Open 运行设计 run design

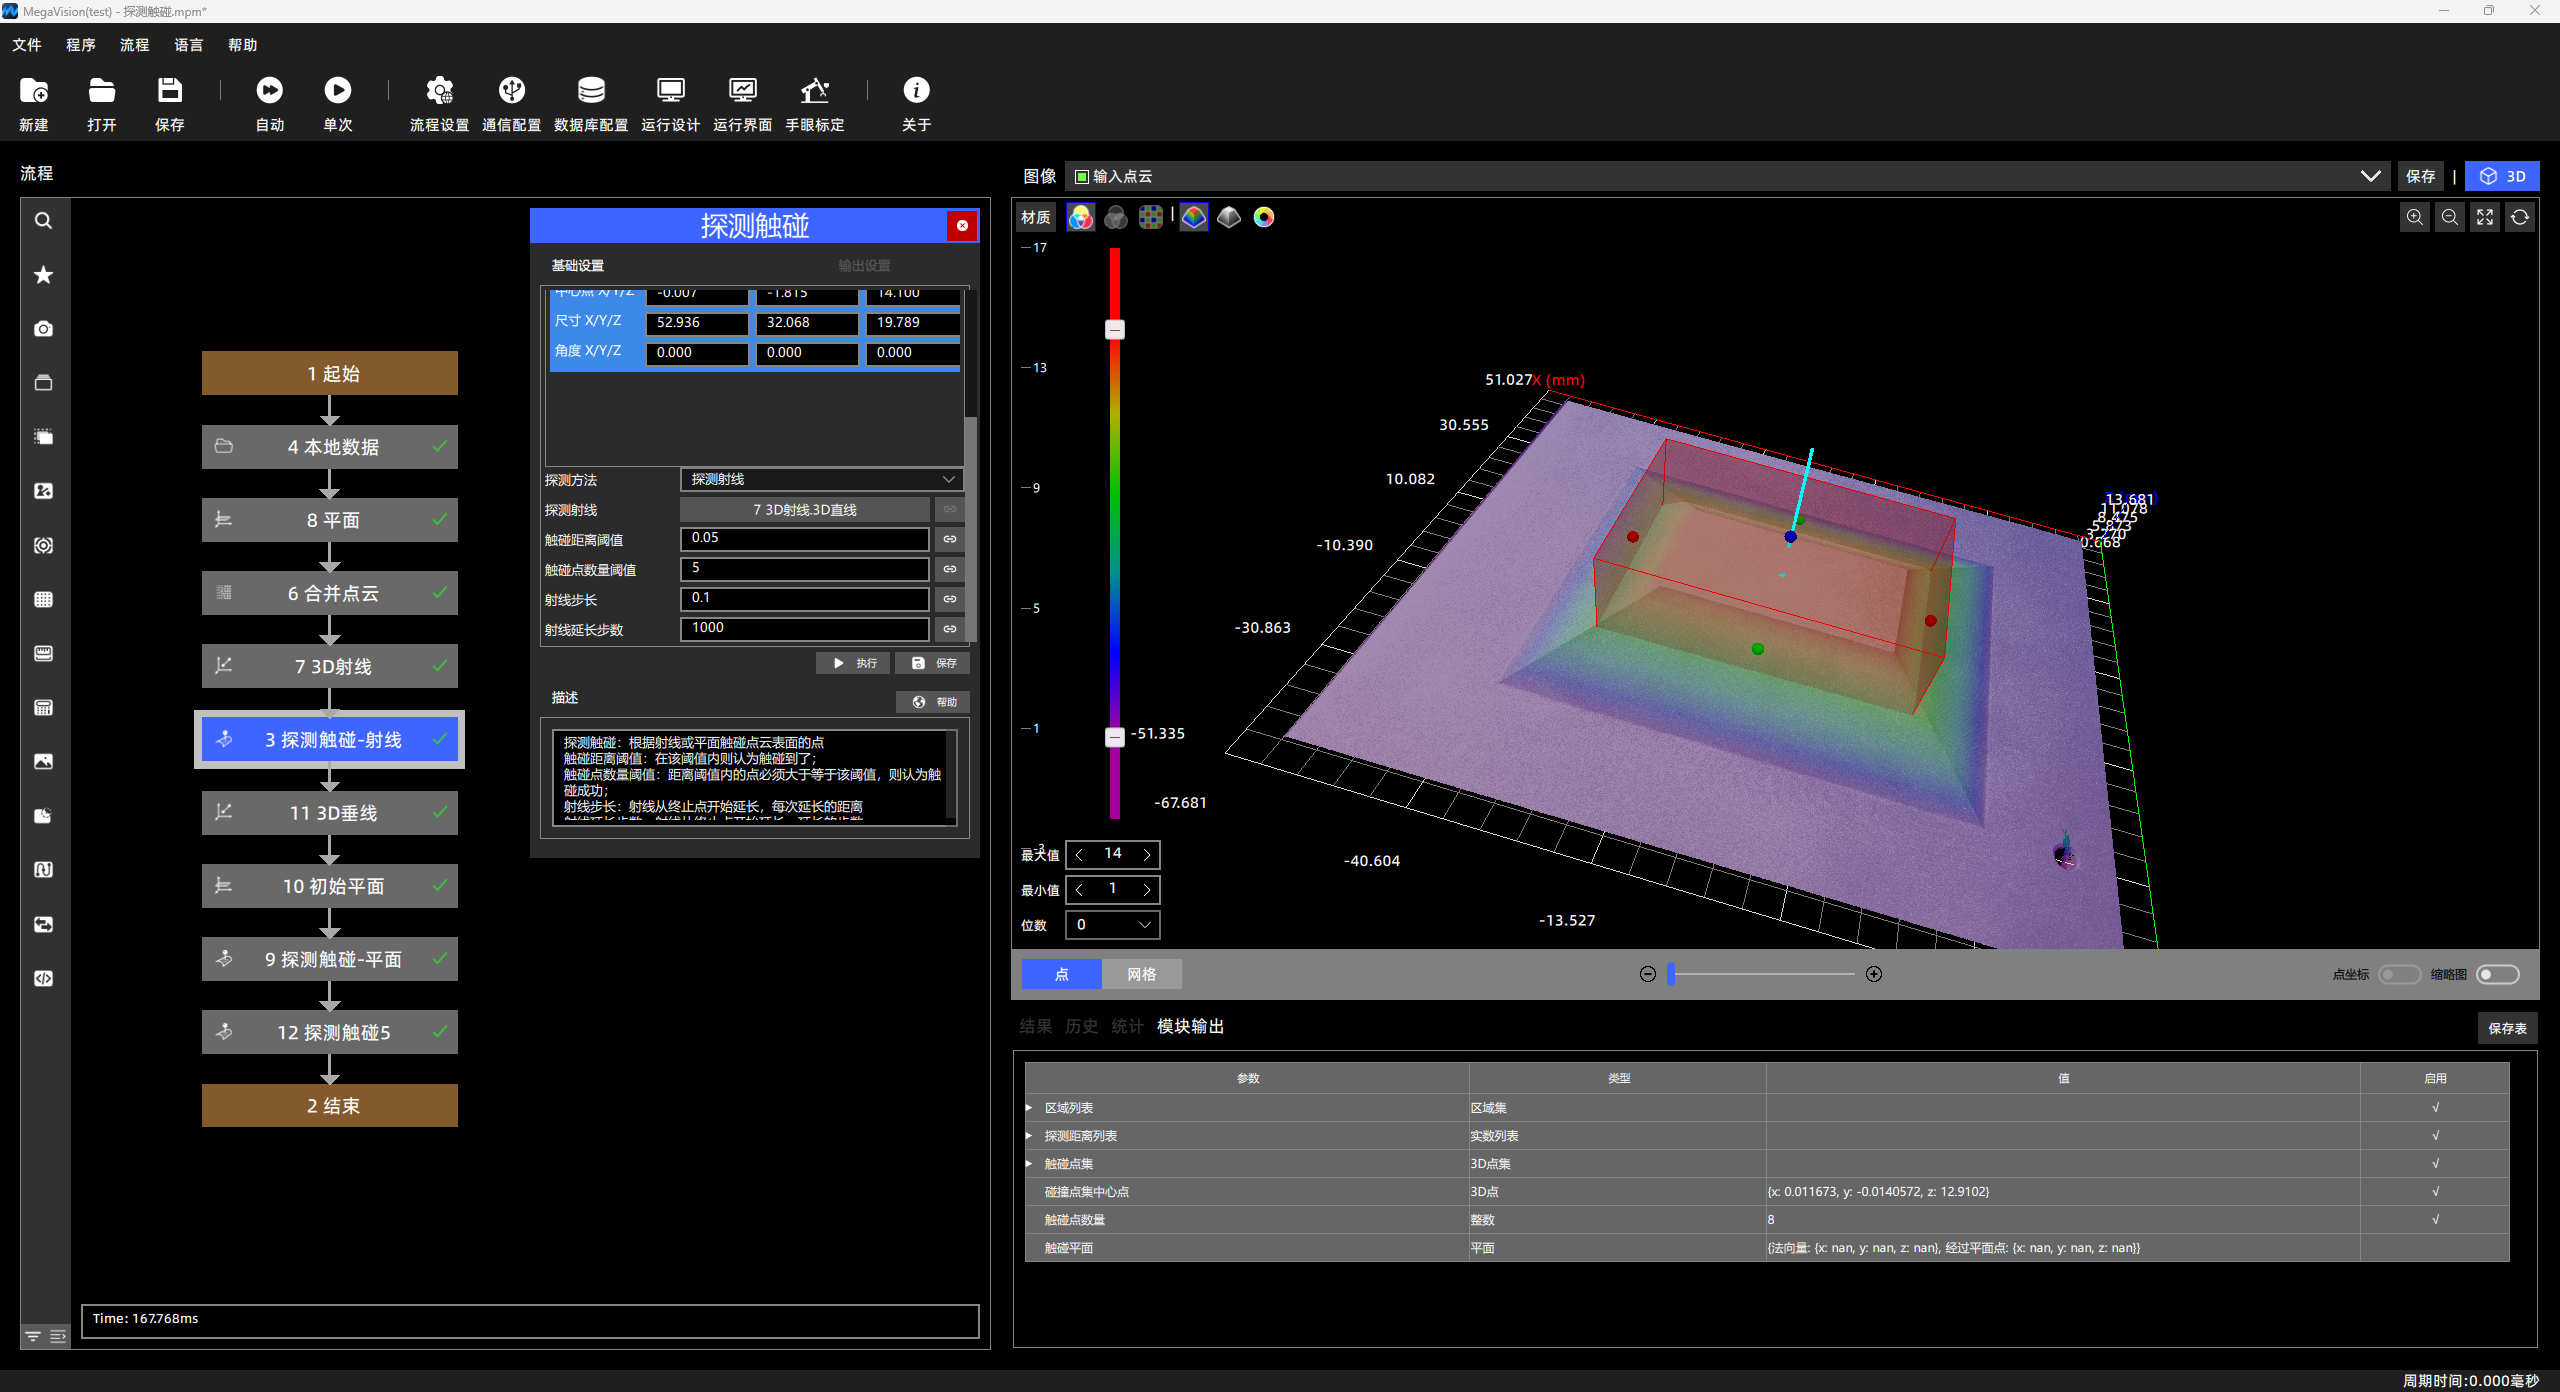(x=671, y=91)
